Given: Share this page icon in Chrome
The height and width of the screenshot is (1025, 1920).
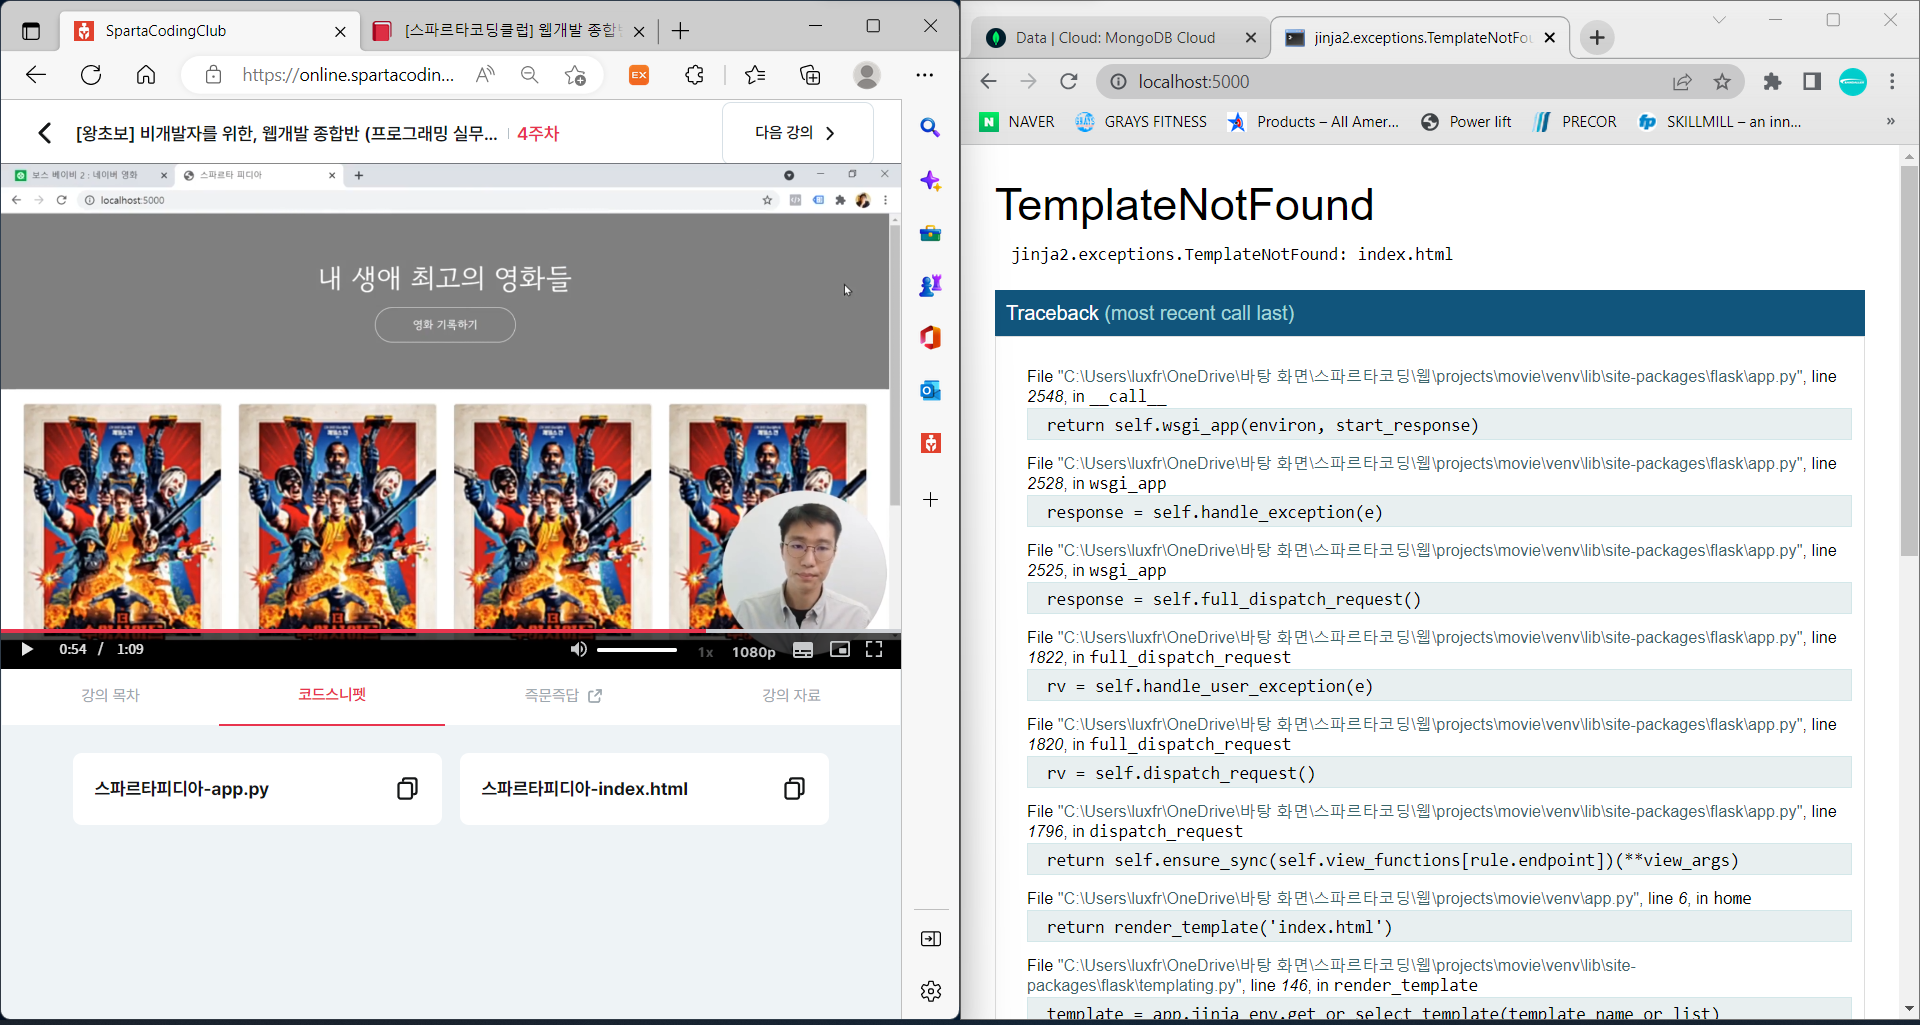Looking at the screenshot, I should click(1682, 82).
